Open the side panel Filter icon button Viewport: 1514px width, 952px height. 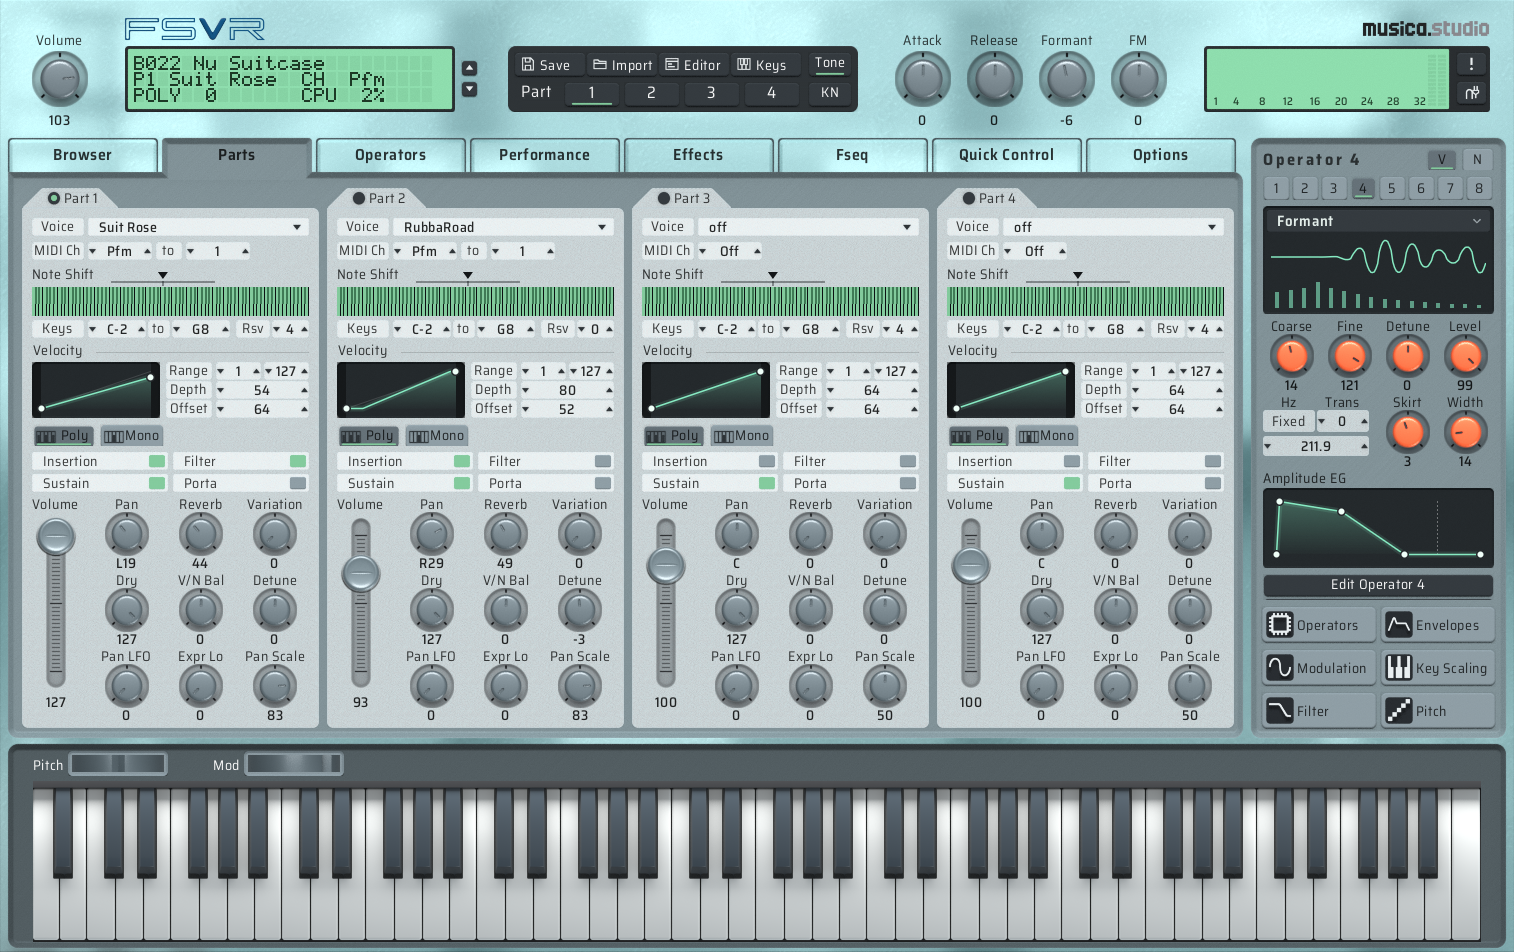point(1318,711)
